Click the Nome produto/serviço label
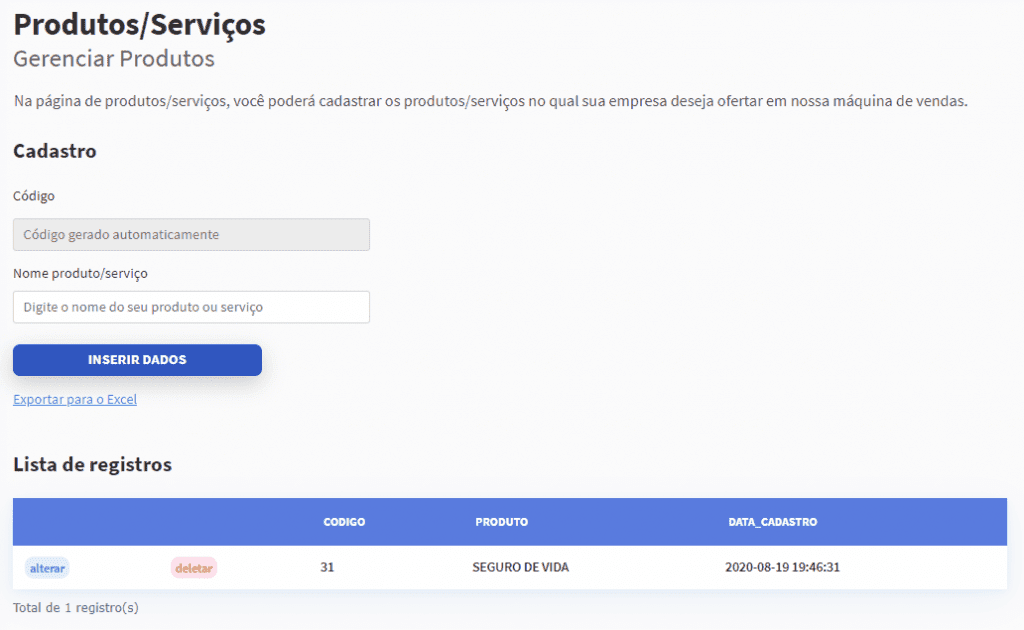1024x630 pixels. click(x=80, y=274)
